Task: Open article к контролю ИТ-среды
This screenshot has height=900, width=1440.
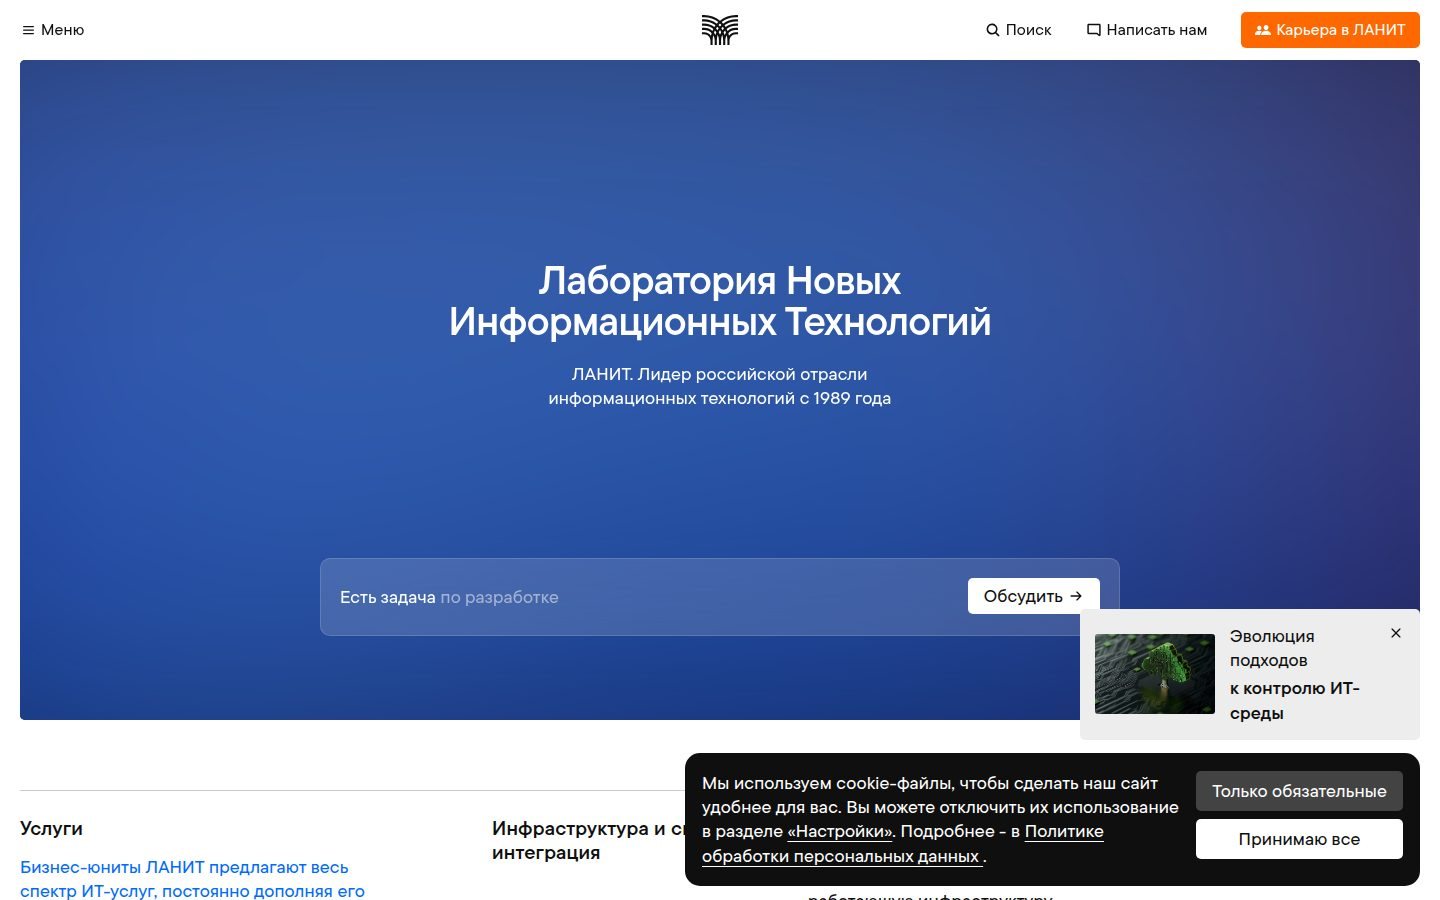Action: point(1295,700)
